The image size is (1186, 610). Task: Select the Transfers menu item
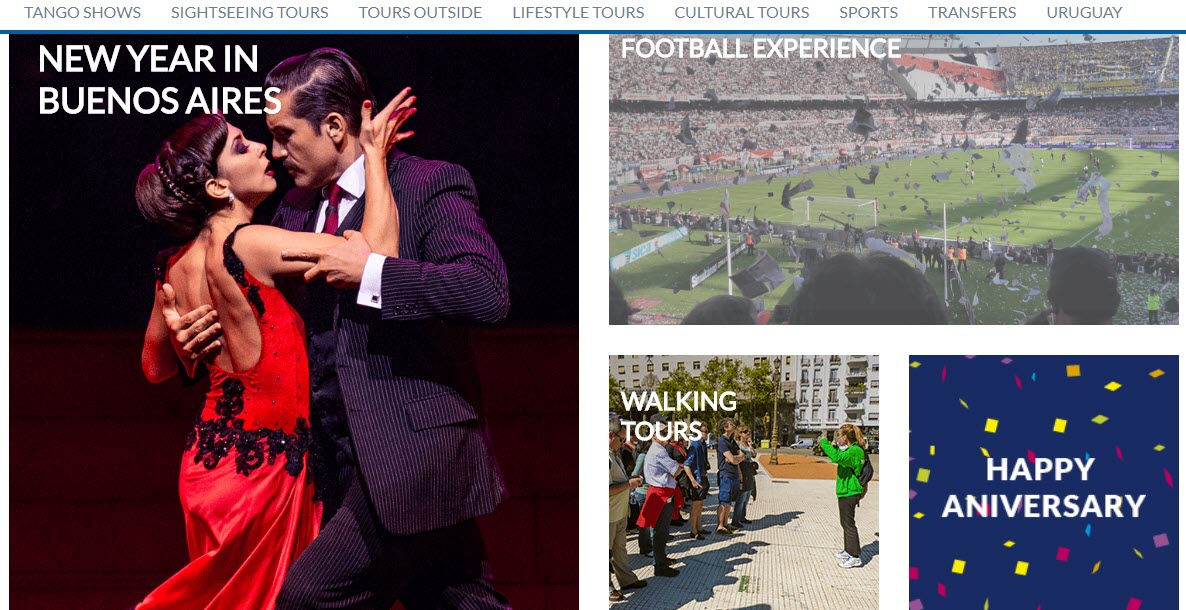[972, 13]
